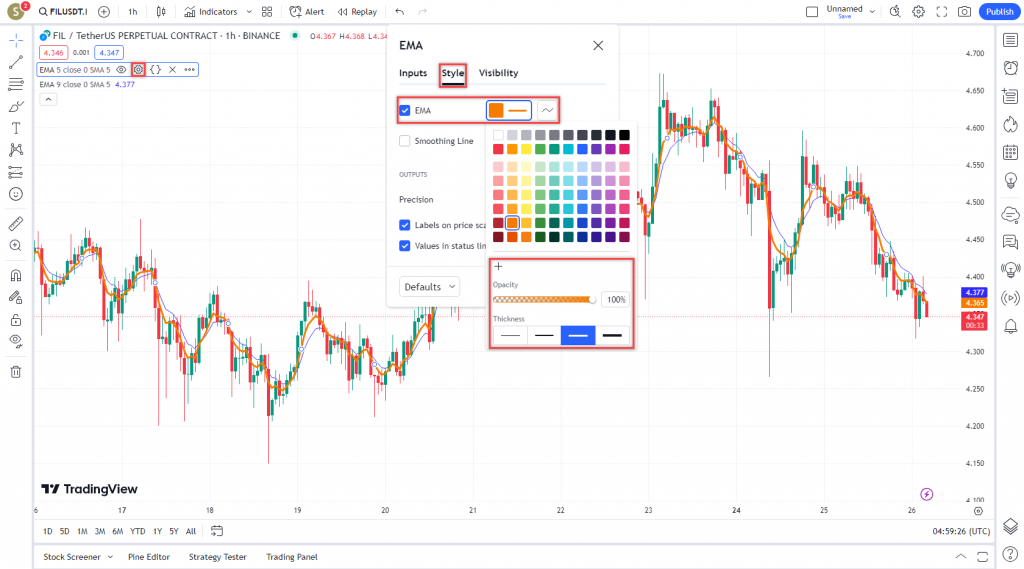The height and width of the screenshot is (569, 1024).
Task: Toggle EMA 5 indicator visibility eye
Action: tap(121, 69)
